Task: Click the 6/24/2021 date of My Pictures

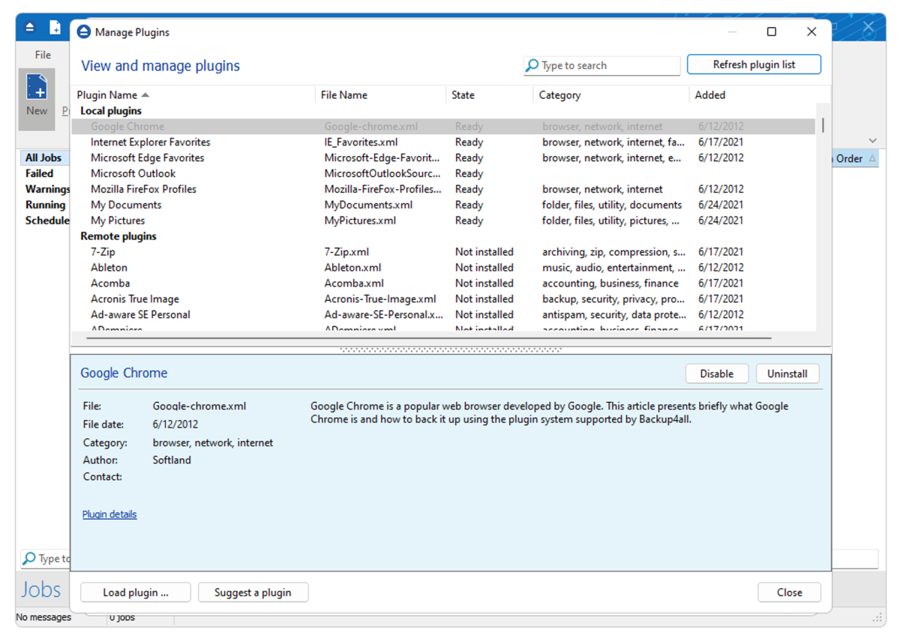Action: [x=720, y=220]
